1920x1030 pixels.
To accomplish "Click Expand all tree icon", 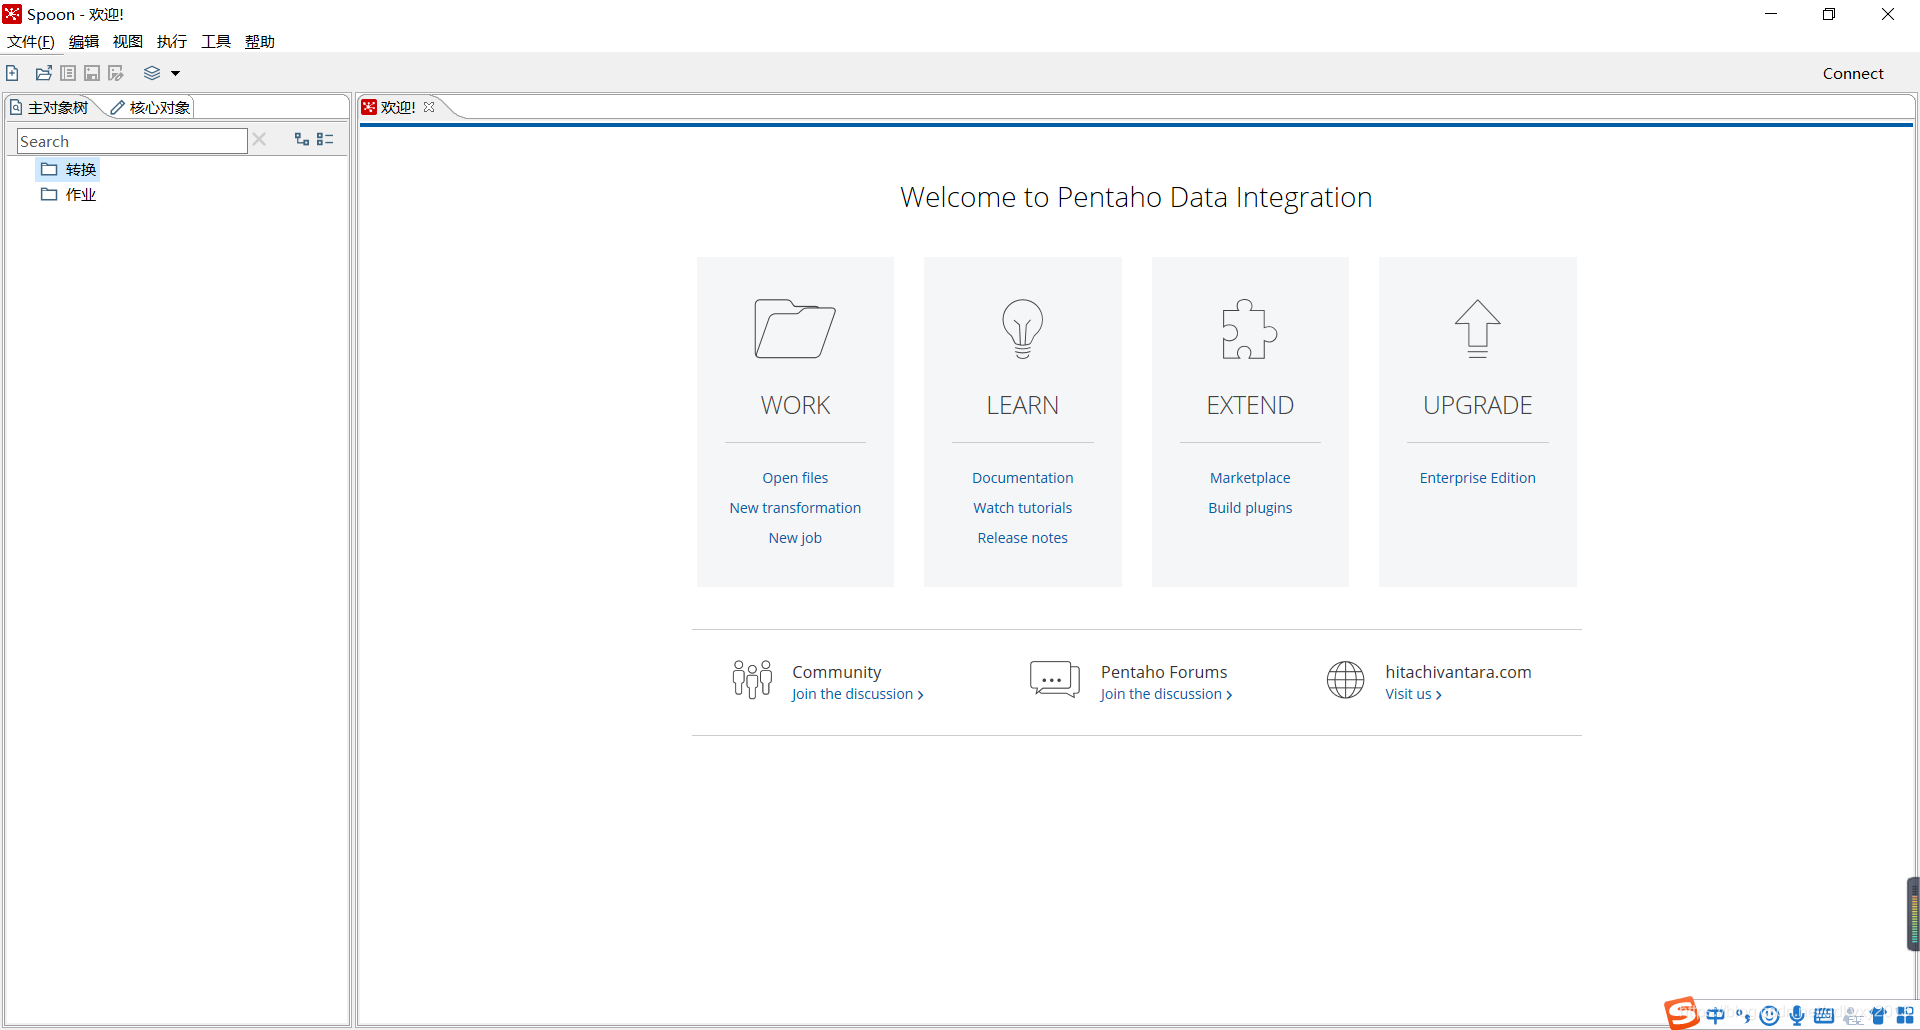I will [x=302, y=139].
